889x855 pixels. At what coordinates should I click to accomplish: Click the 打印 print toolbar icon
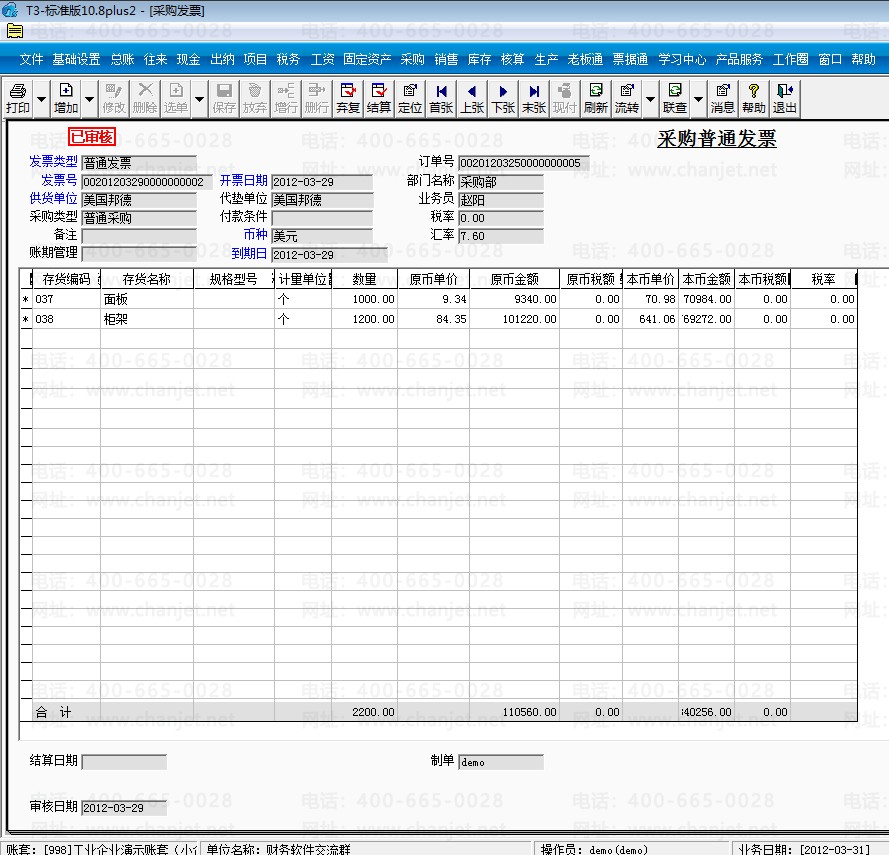[x=18, y=99]
